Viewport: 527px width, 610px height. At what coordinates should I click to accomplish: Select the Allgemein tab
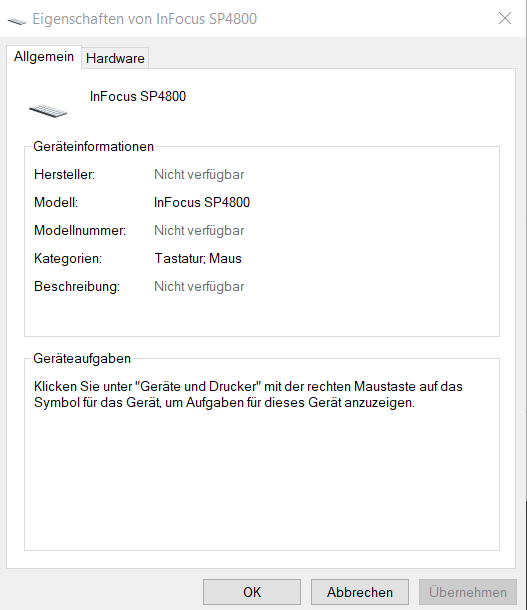point(44,57)
